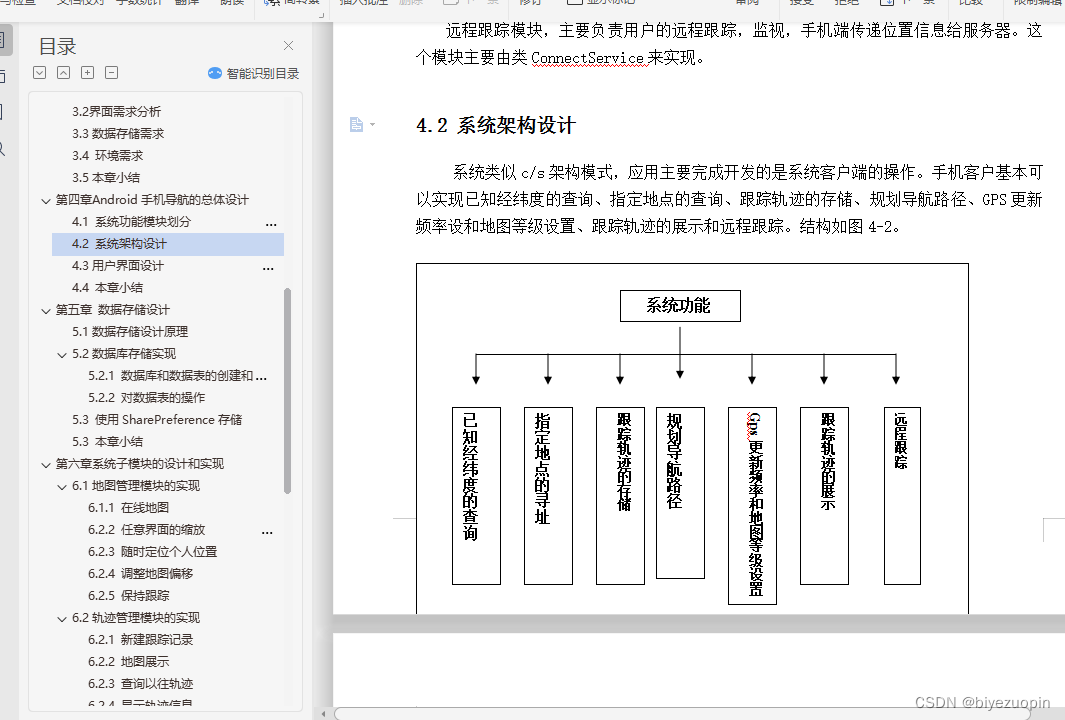Collapse the 6.2 轨迹管理模块的实现 node
Screen dimensions: 1065x720
point(62,619)
